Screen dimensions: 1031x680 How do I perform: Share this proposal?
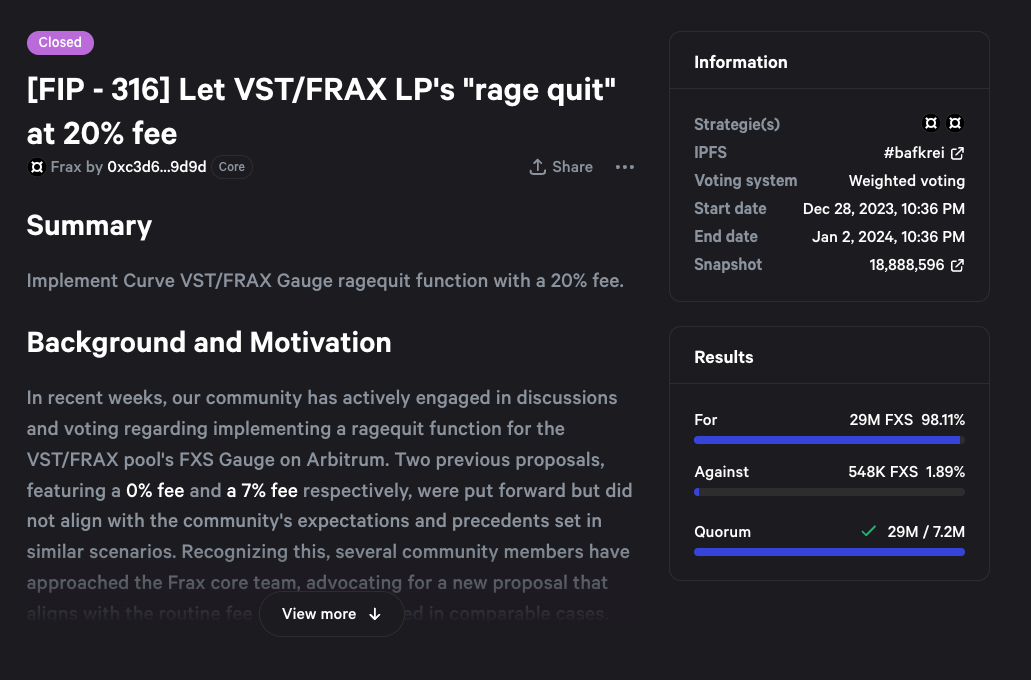coord(561,167)
